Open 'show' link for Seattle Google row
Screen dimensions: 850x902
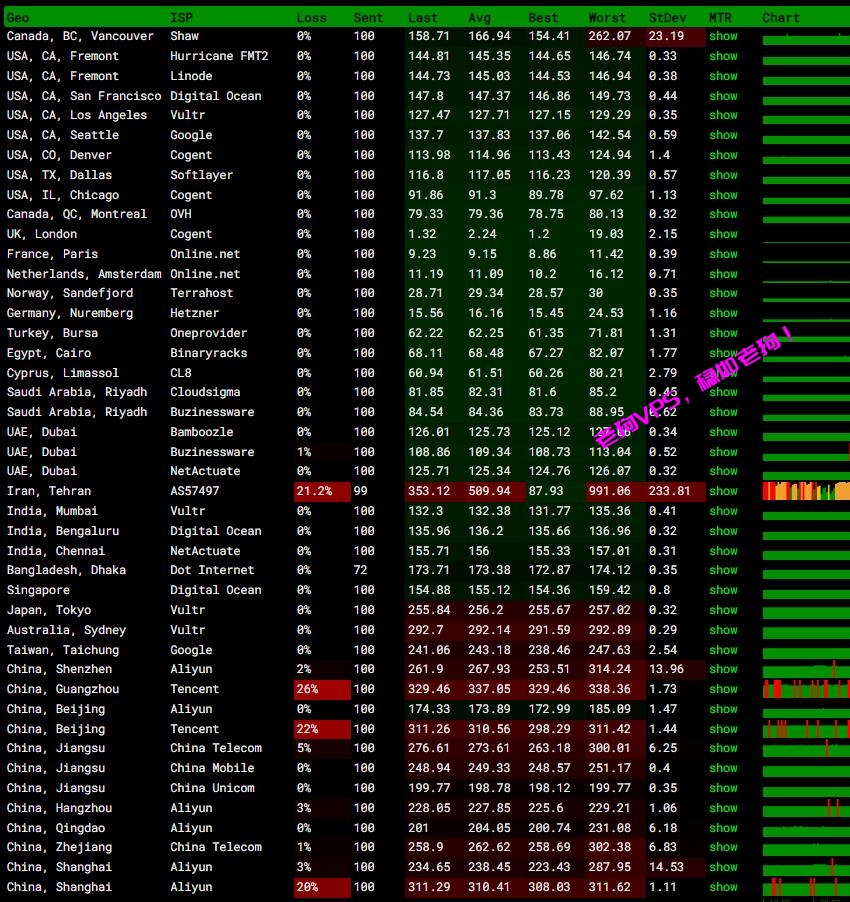[x=723, y=135]
